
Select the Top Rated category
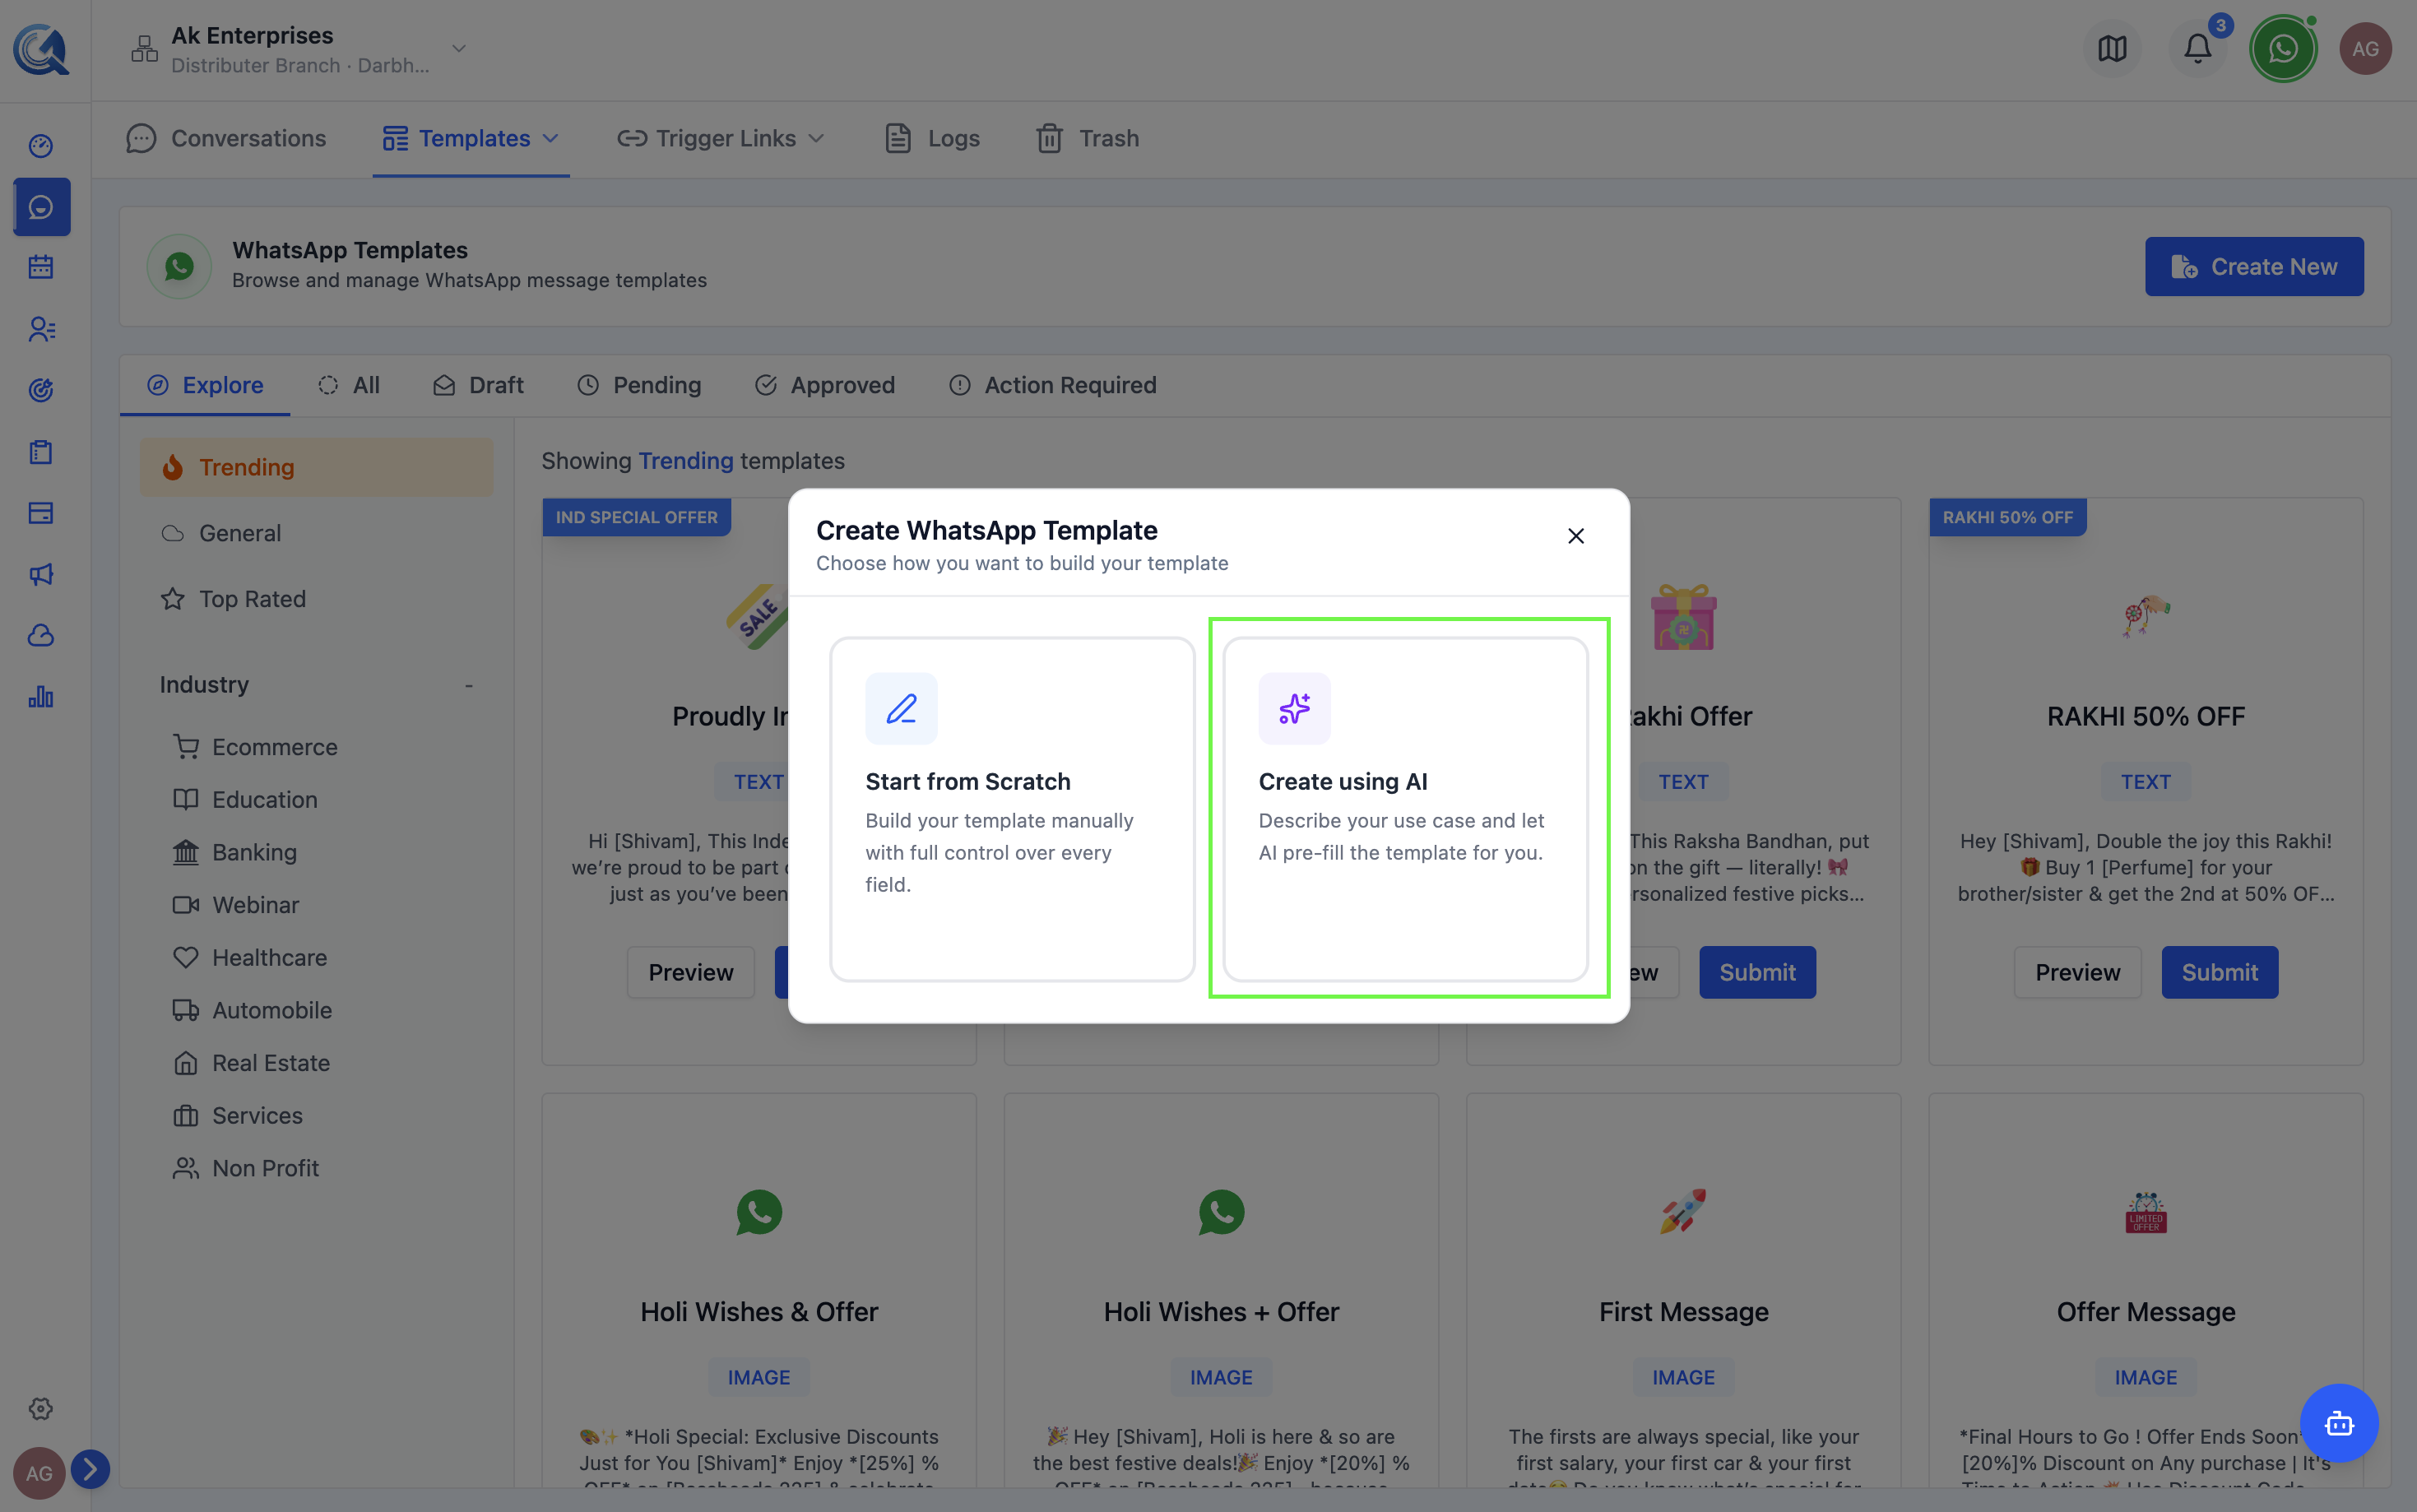click(316, 599)
